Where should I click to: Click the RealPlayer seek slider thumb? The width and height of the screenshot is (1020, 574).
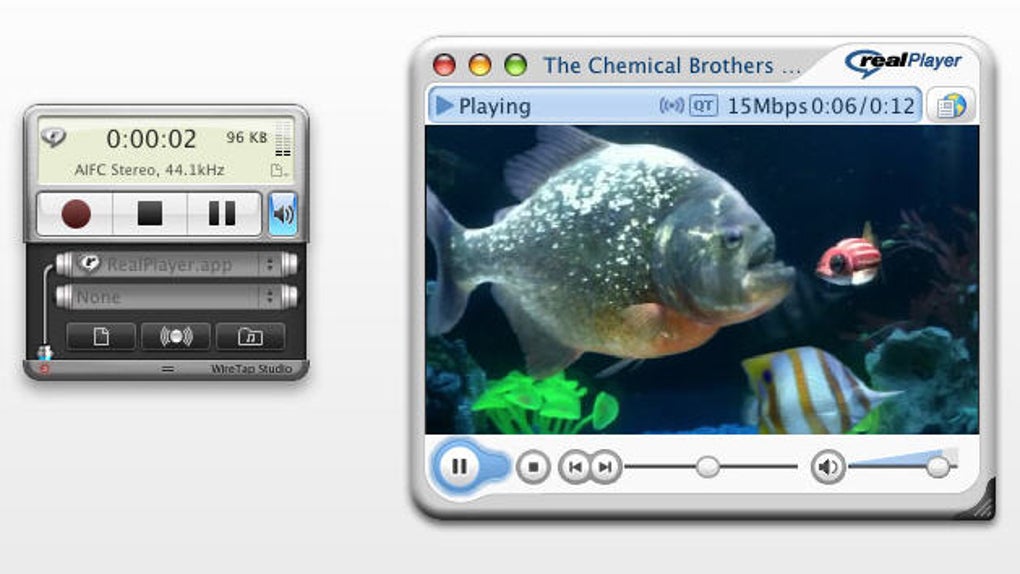point(708,467)
